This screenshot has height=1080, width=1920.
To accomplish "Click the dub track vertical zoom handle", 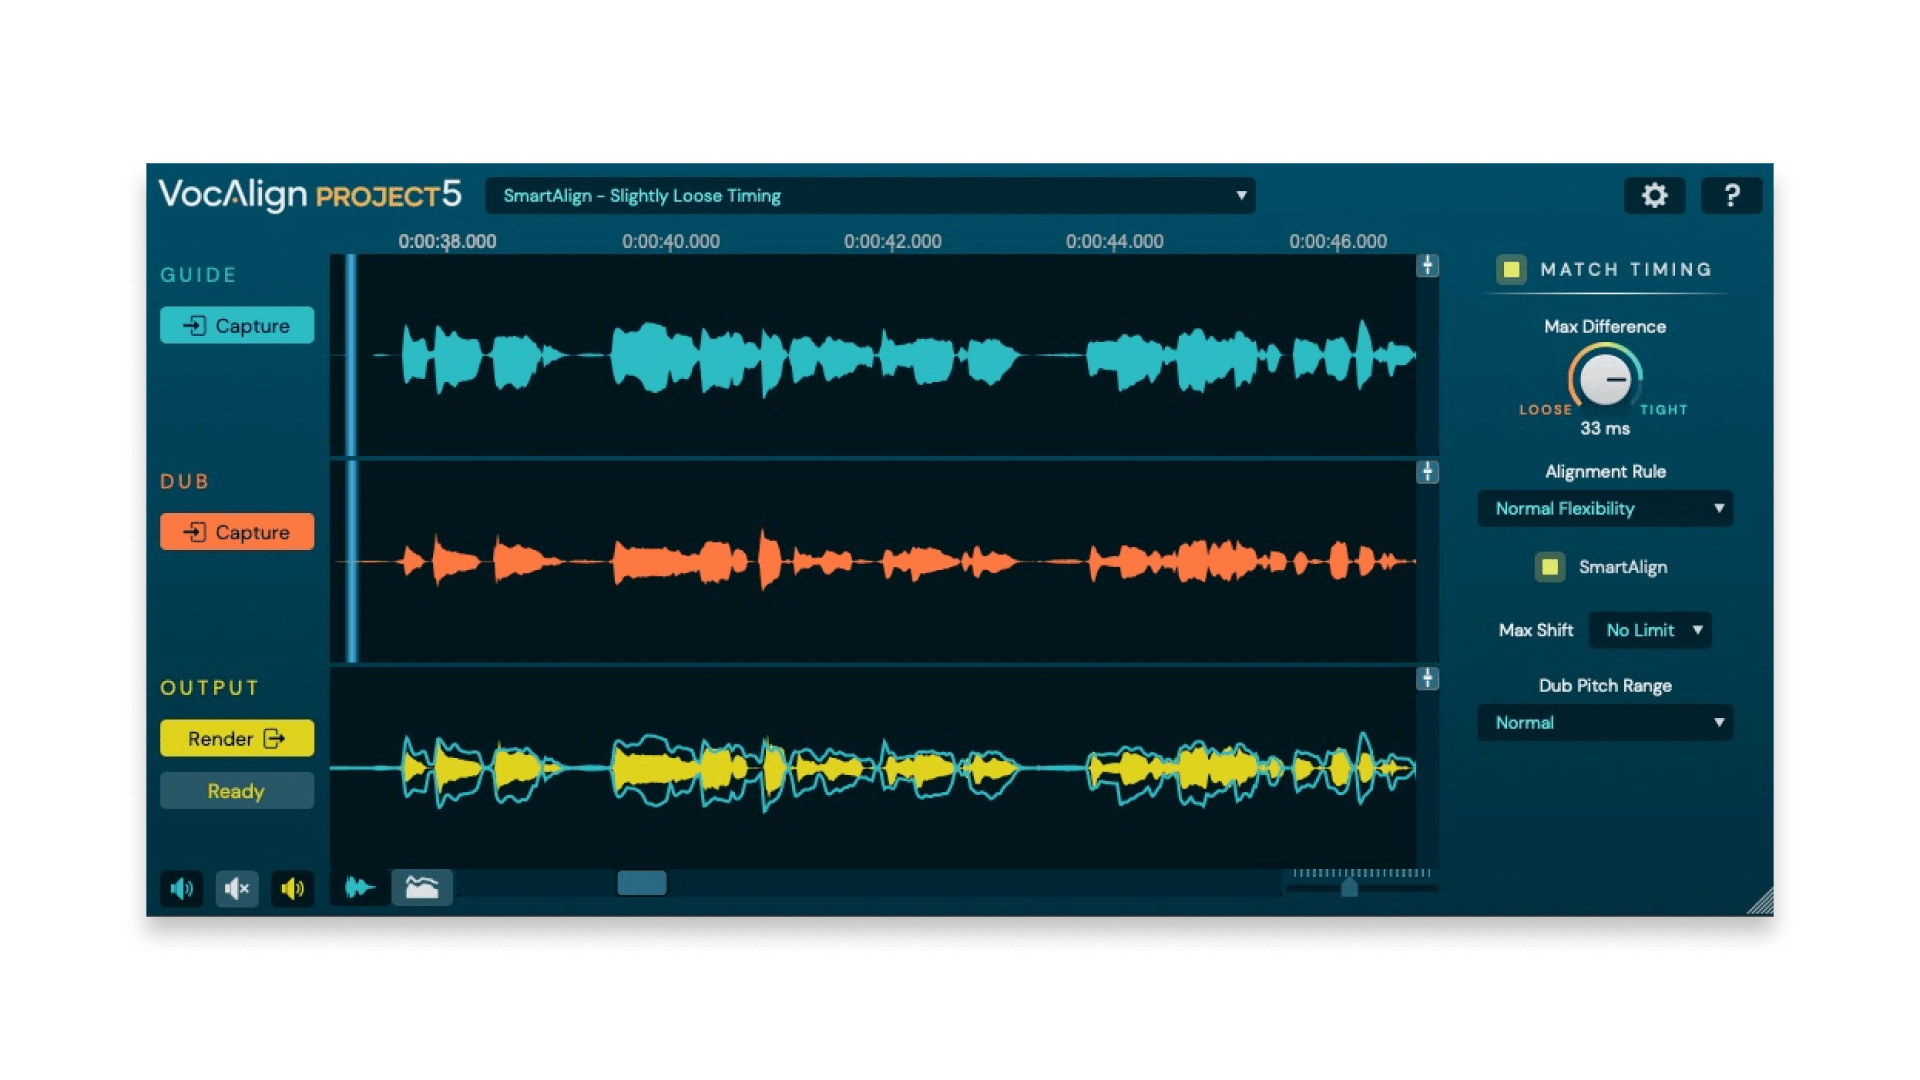I will pos(1427,472).
